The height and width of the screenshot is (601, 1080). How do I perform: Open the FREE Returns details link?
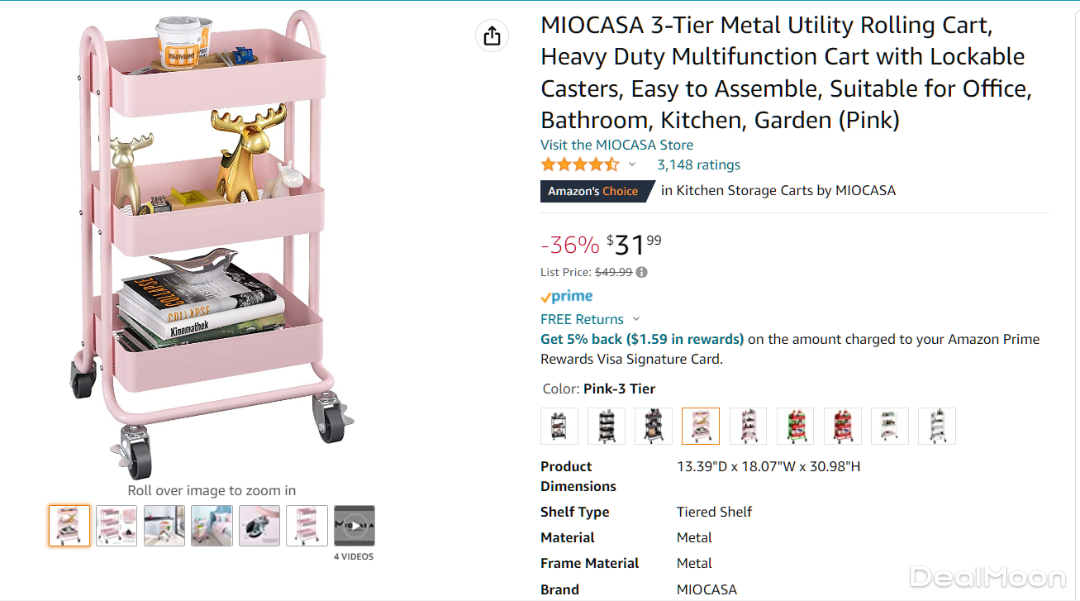(x=582, y=320)
